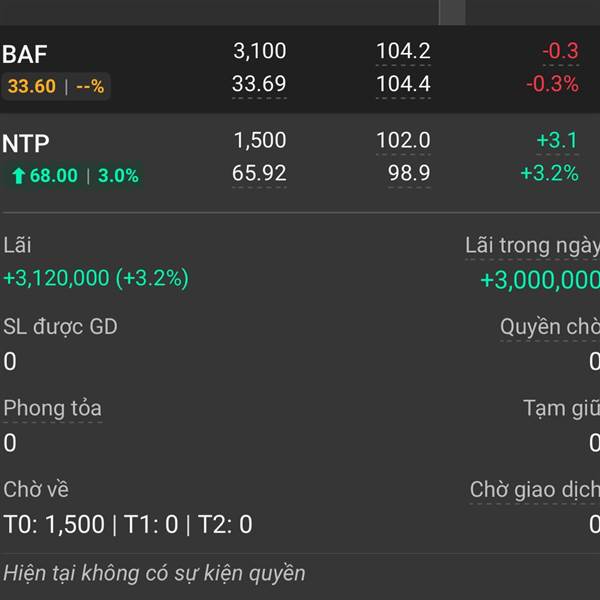
Task: Tap the BAF price badge 33.60
Action: (32, 86)
